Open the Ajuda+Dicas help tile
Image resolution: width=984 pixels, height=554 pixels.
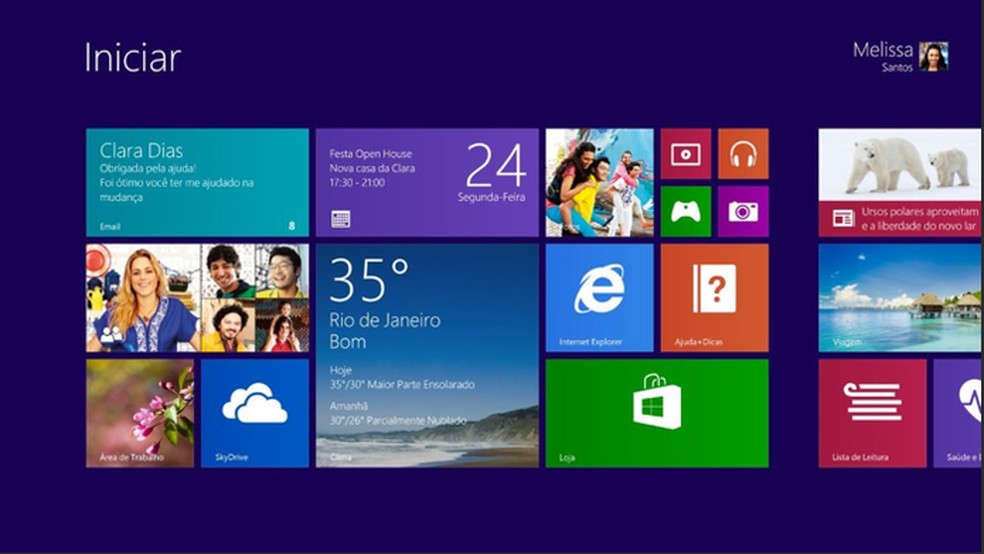[x=714, y=298]
